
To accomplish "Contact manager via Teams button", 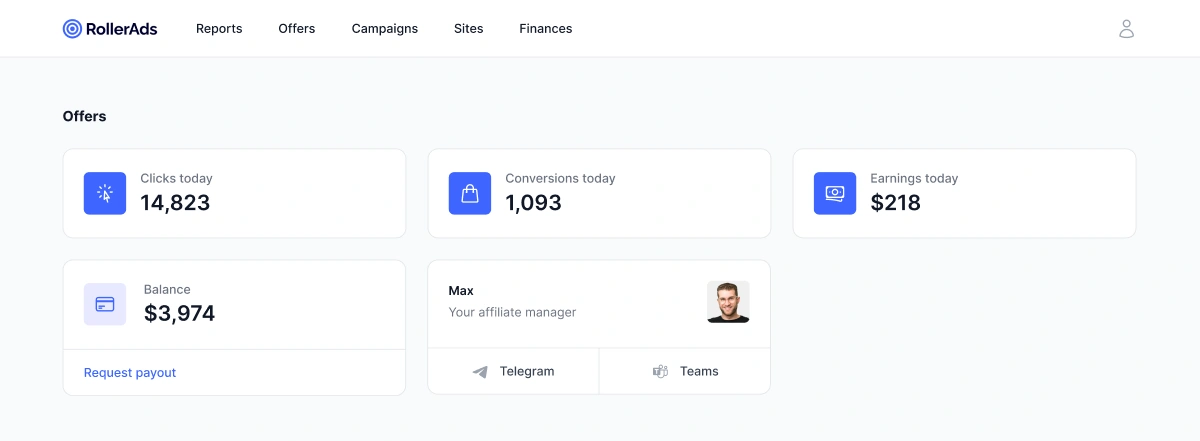I will (685, 371).
